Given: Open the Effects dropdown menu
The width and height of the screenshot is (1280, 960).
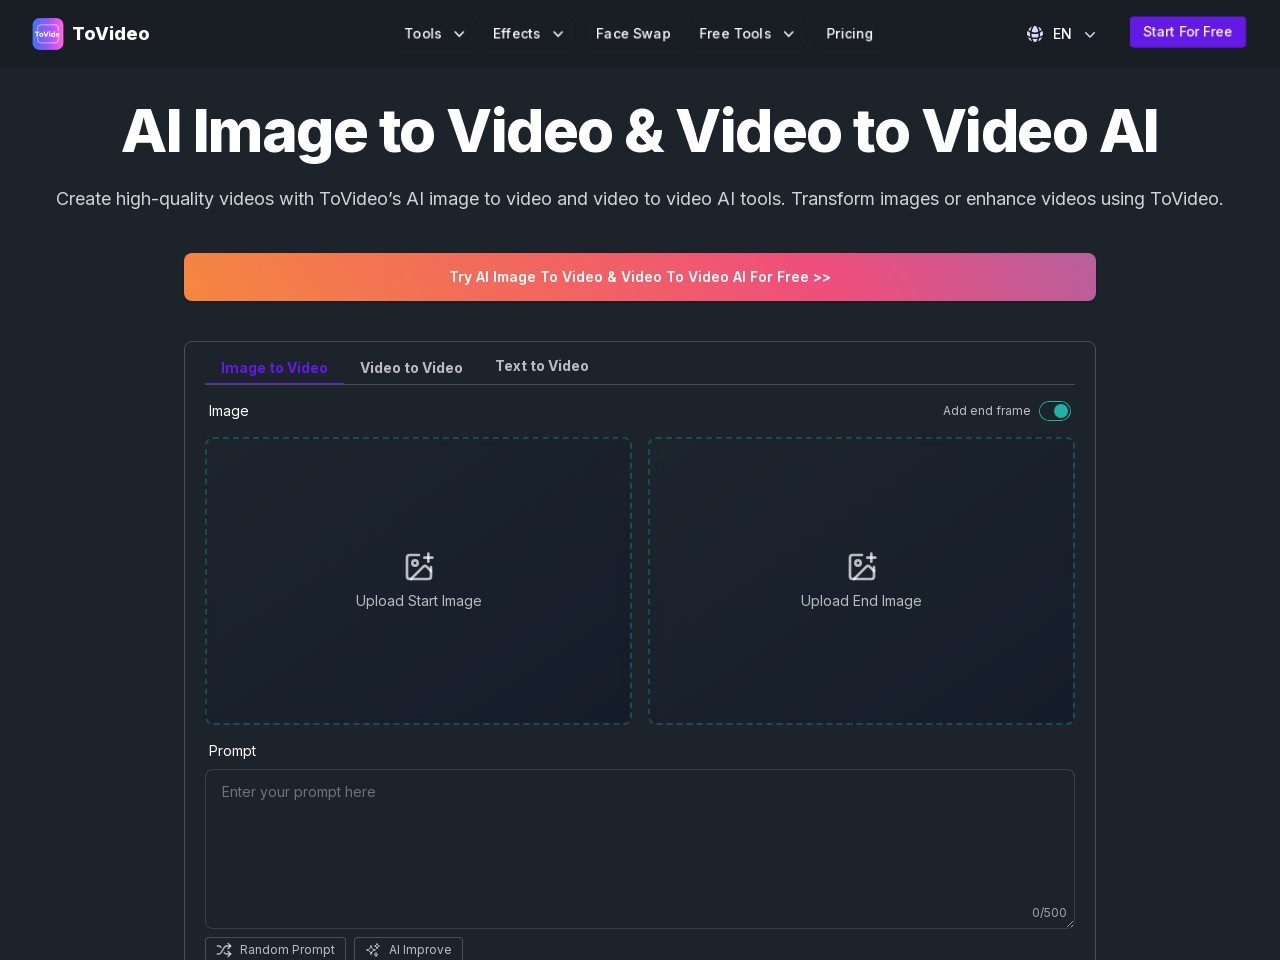Looking at the screenshot, I should (528, 34).
